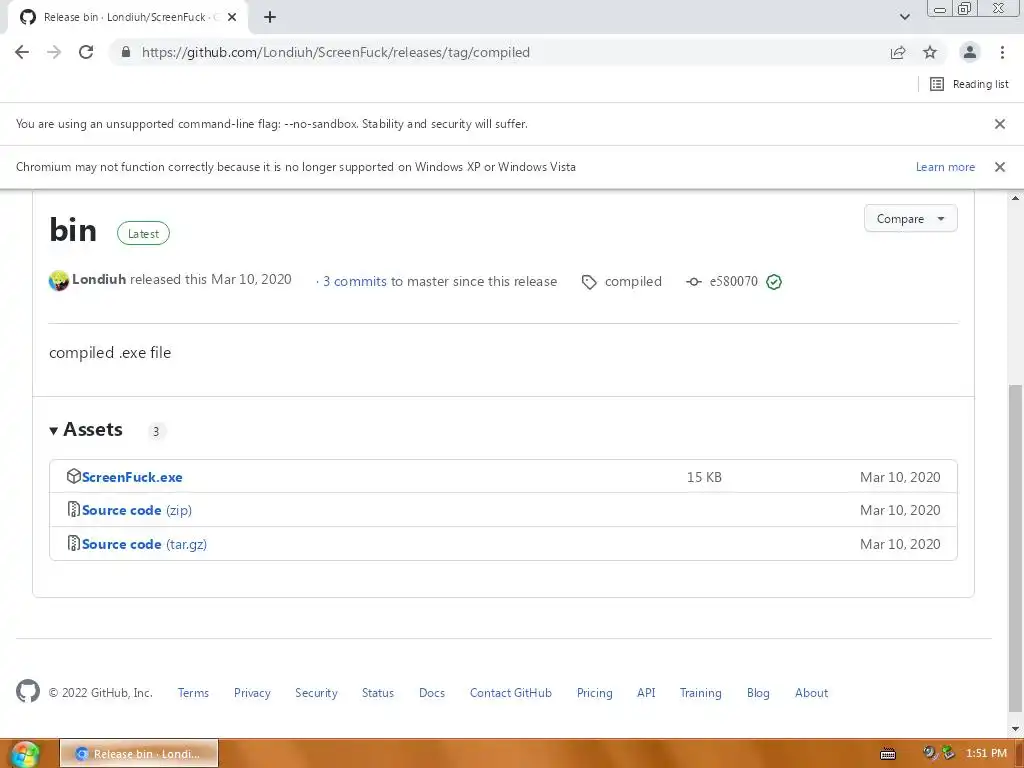Click scrollbar down arrow
Image resolution: width=1024 pixels, height=768 pixels.
click(1016, 729)
